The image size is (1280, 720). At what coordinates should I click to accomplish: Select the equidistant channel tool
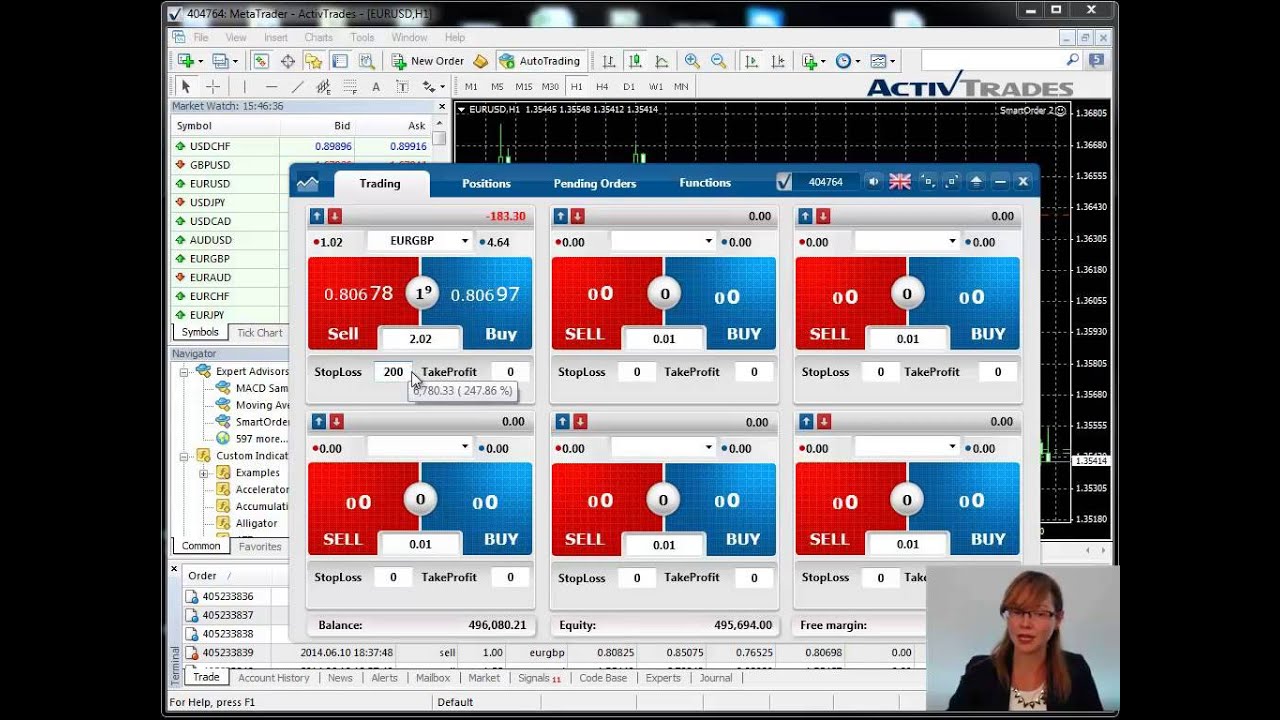pos(323,86)
